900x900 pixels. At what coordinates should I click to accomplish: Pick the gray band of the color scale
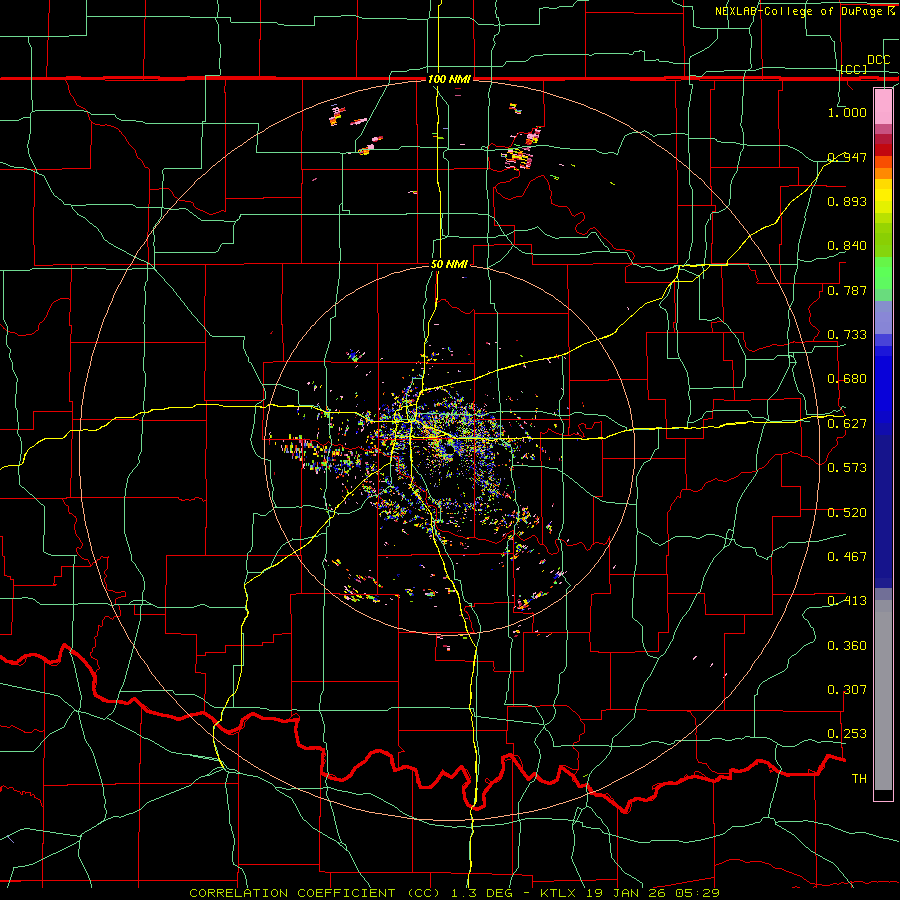pos(883,695)
